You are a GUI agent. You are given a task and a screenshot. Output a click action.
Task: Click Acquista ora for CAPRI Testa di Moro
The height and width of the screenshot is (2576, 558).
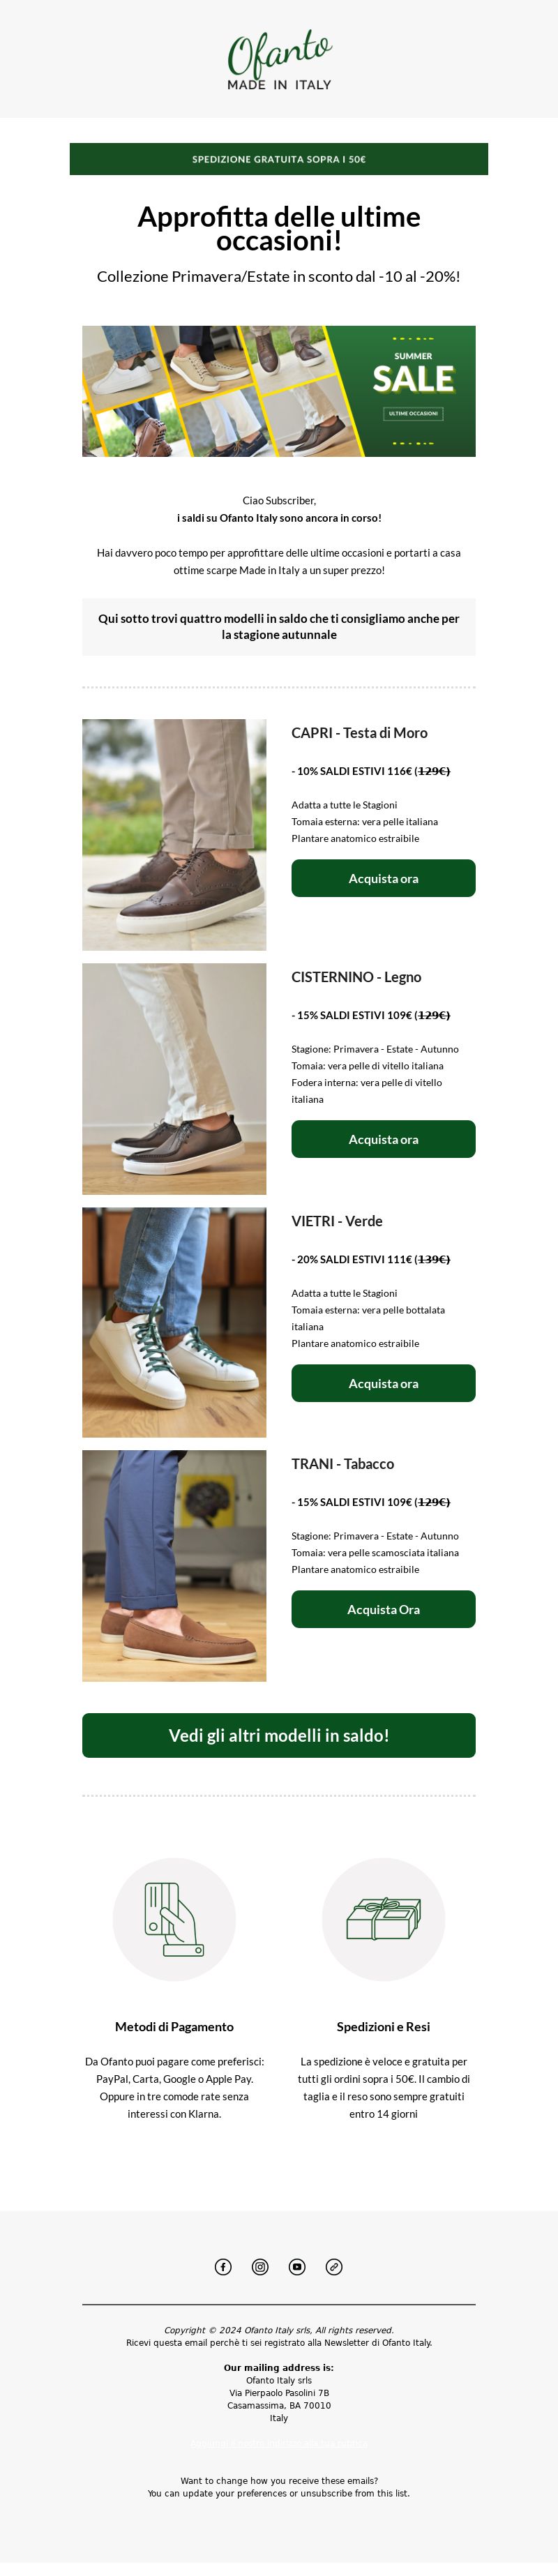383,878
